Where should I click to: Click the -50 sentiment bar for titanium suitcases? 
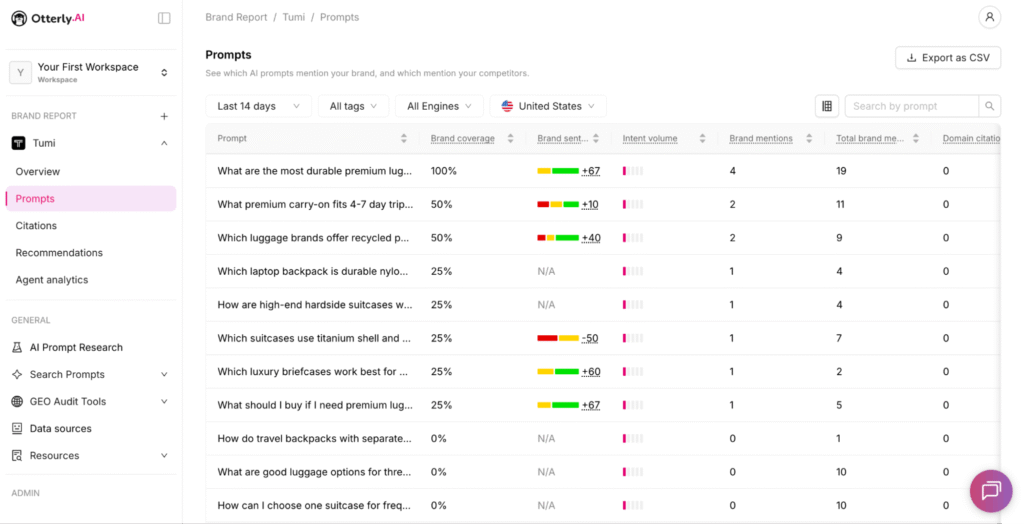[x=558, y=338]
